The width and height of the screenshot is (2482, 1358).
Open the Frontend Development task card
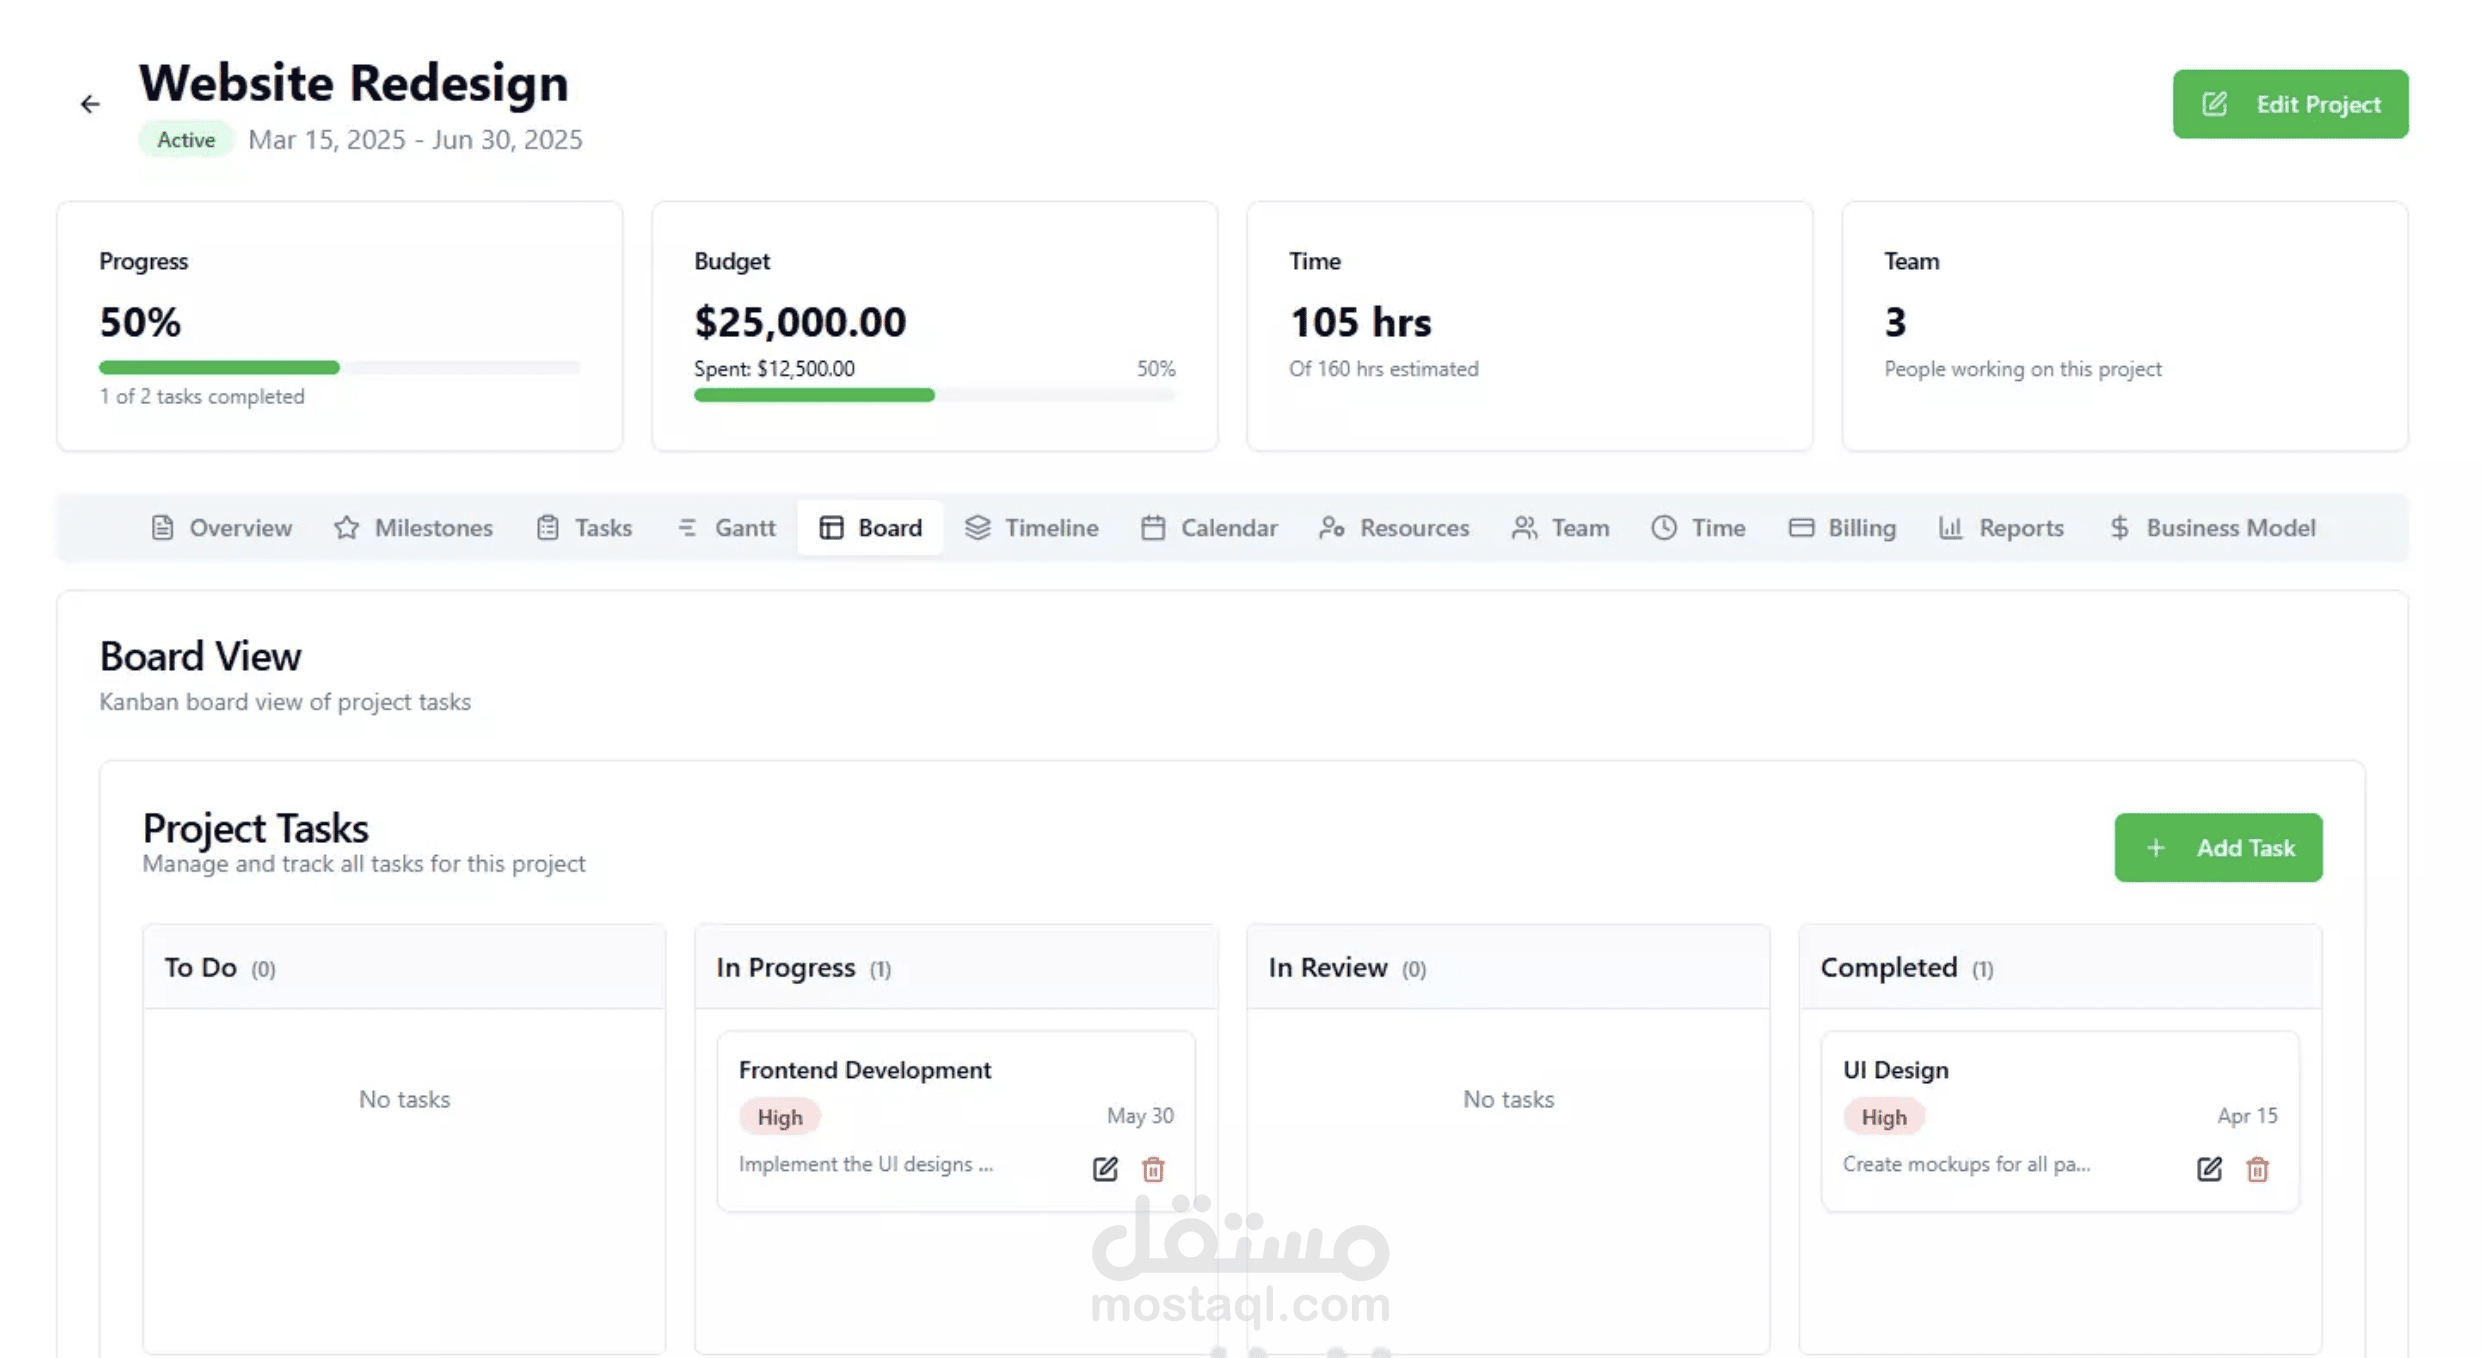(x=865, y=1070)
